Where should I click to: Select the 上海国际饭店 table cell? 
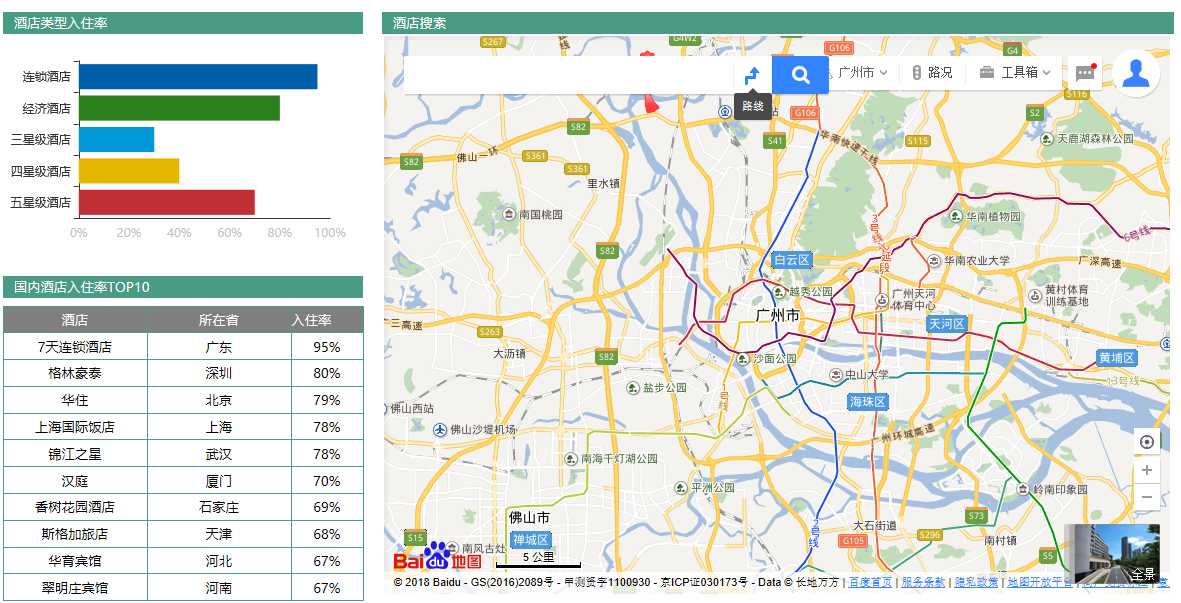(x=75, y=428)
